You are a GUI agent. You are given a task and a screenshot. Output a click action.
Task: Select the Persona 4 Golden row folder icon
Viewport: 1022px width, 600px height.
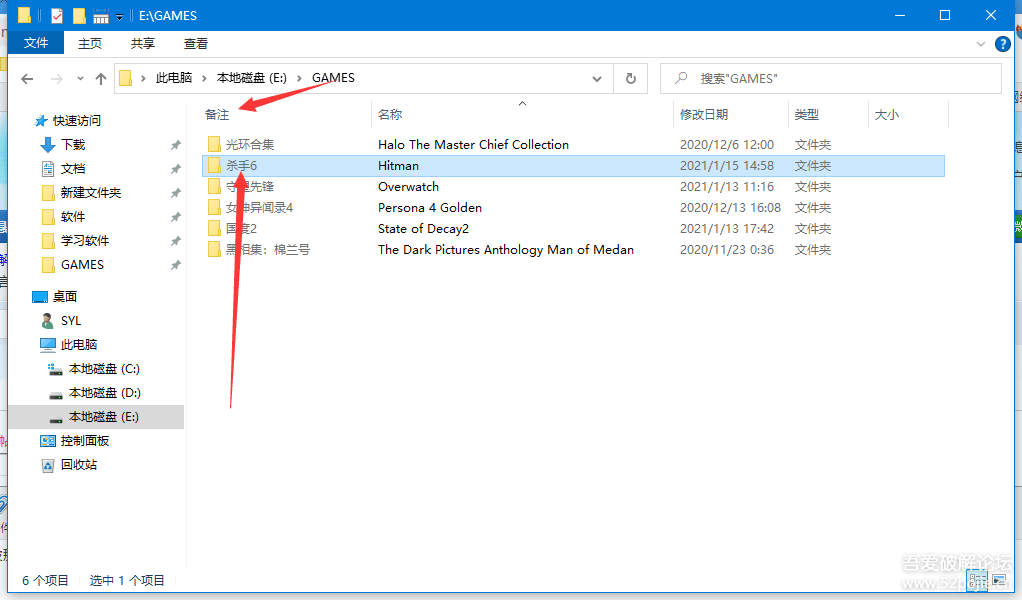tap(214, 207)
